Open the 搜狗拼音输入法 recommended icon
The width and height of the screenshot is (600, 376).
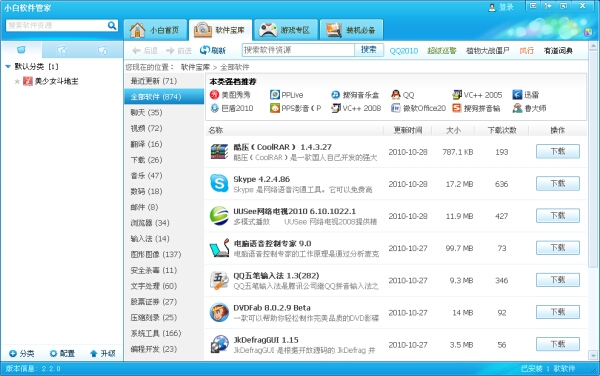point(457,108)
